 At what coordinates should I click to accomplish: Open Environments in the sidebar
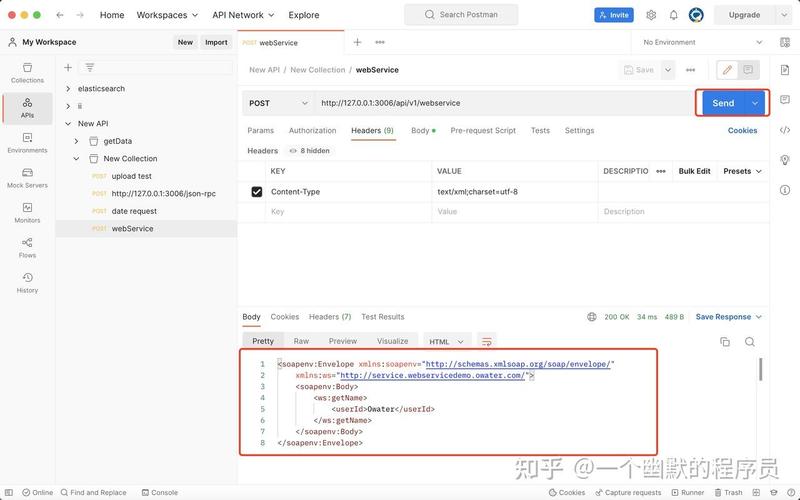pos(28,143)
